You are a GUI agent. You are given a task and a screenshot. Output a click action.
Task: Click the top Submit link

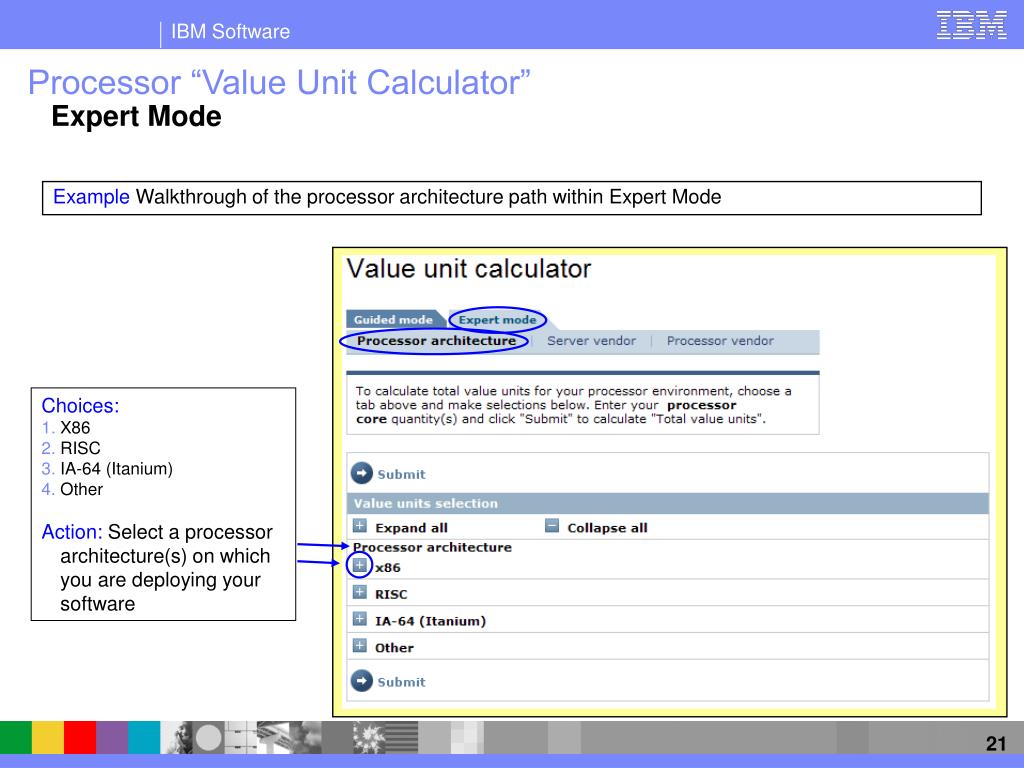tap(401, 475)
